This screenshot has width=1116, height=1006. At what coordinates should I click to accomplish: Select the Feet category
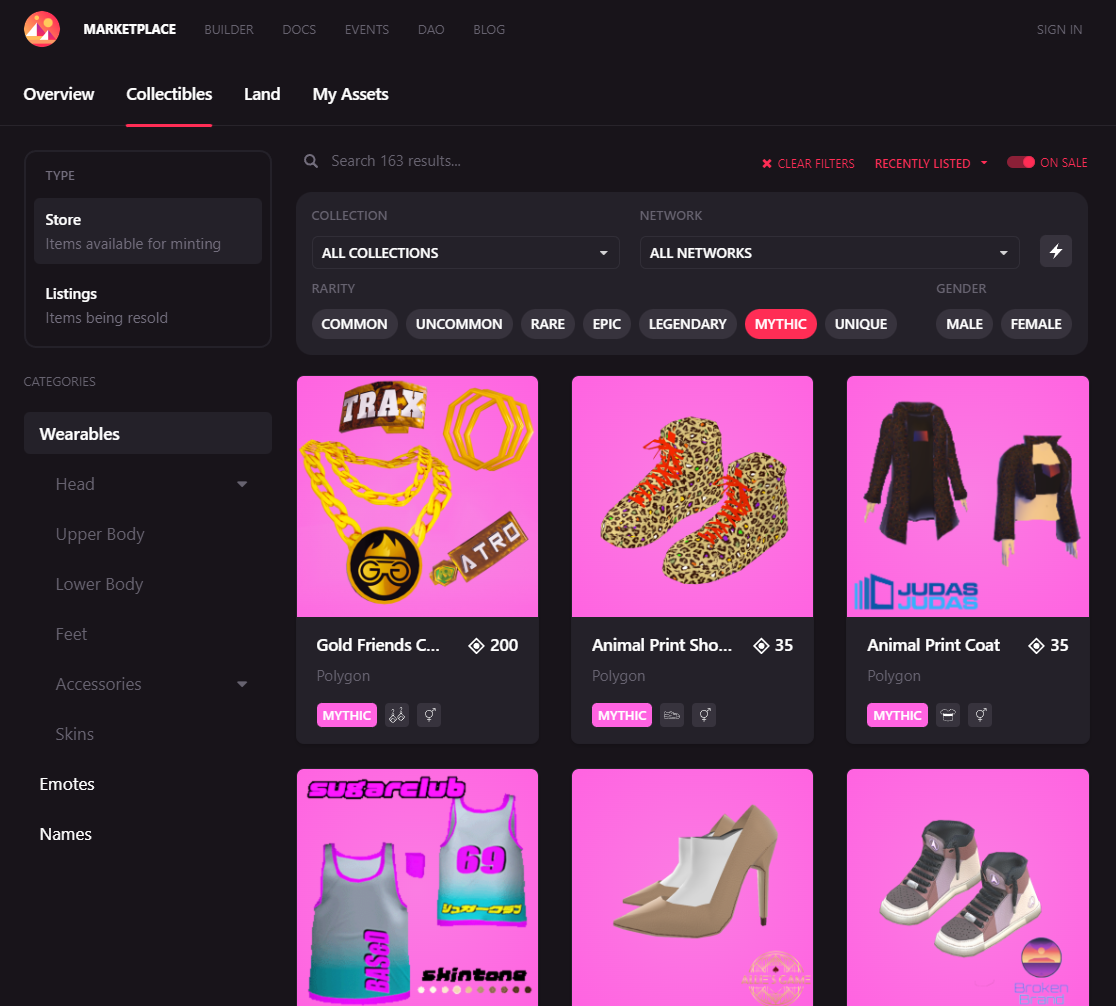71,634
